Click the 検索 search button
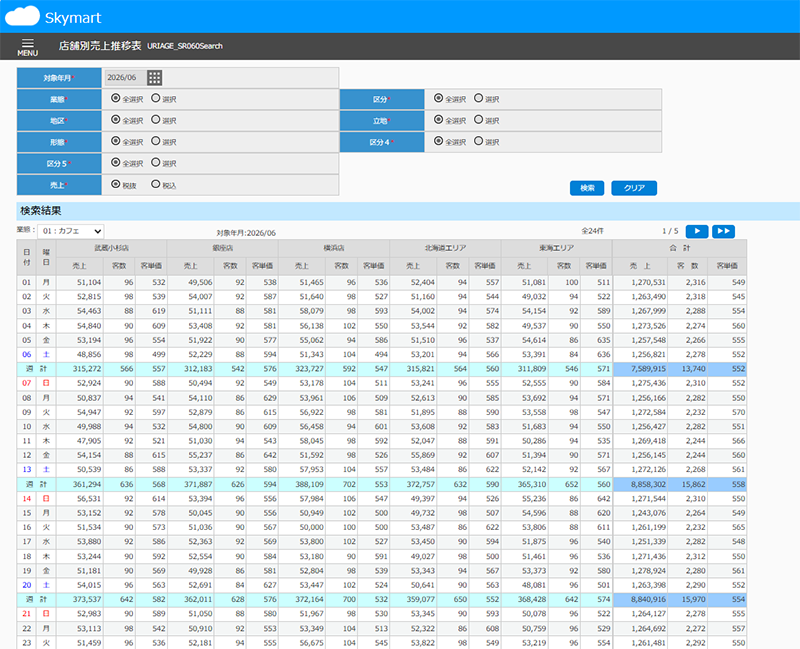Viewport: 800px width, 649px height. [x=587, y=188]
